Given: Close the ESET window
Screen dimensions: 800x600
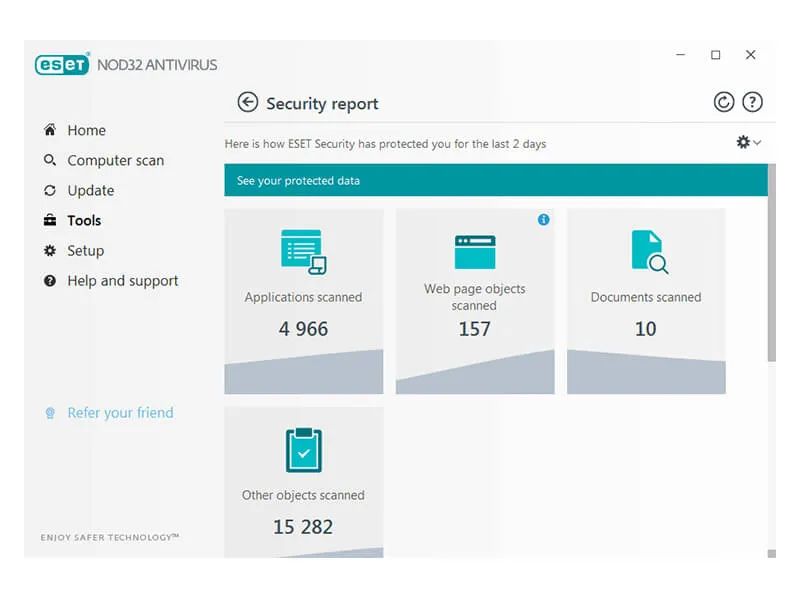Looking at the screenshot, I should [x=751, y=55].
